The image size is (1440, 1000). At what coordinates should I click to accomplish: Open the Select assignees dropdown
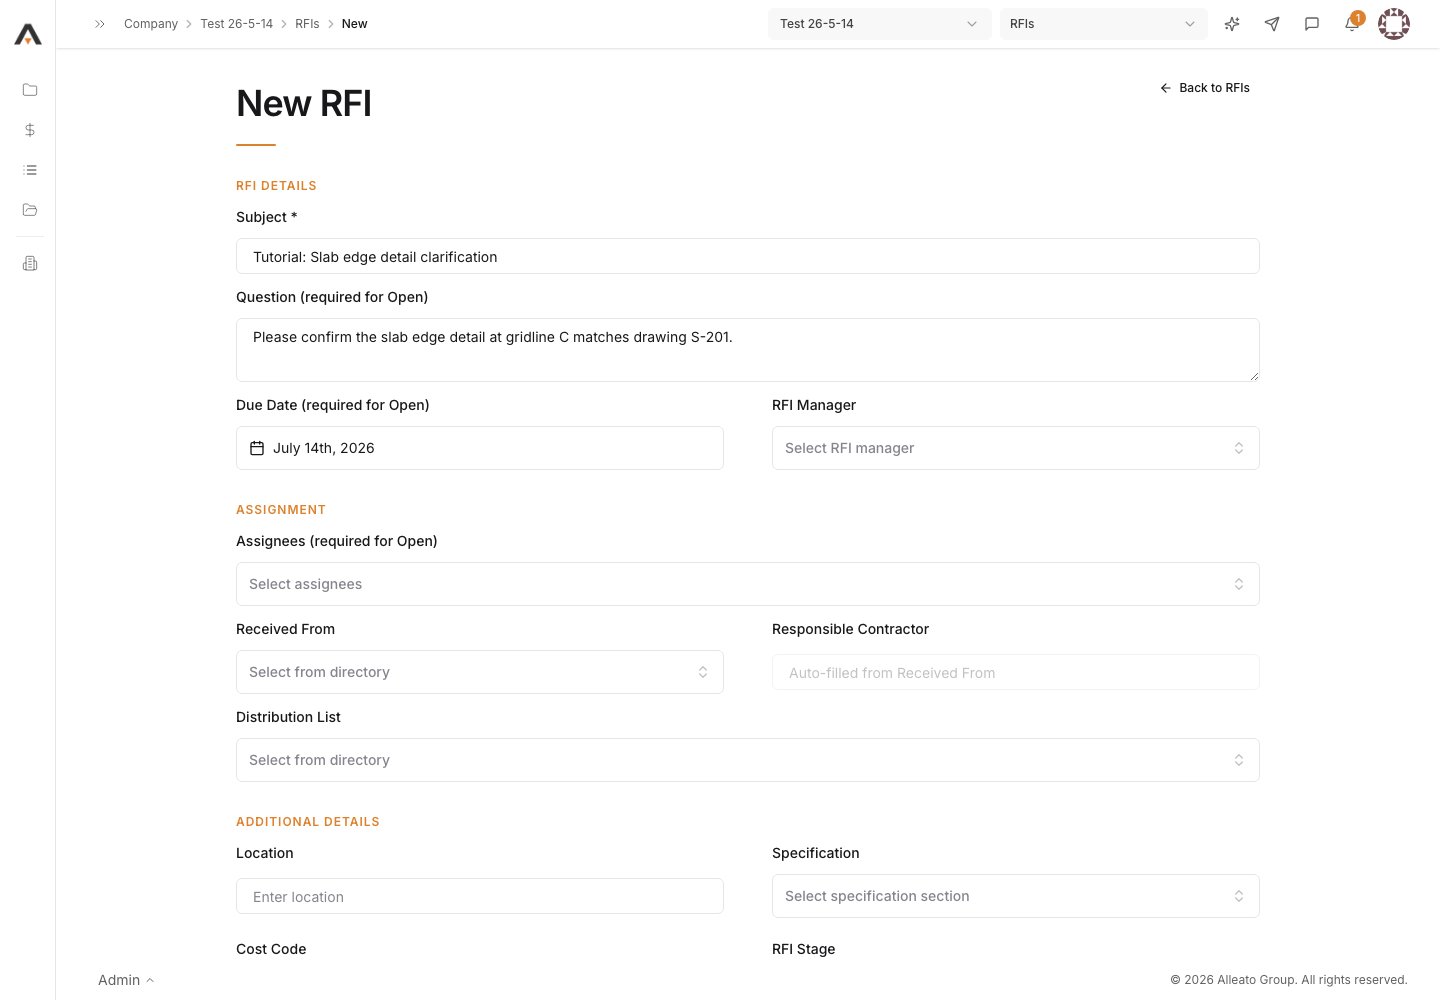click(x=747, y=584)
